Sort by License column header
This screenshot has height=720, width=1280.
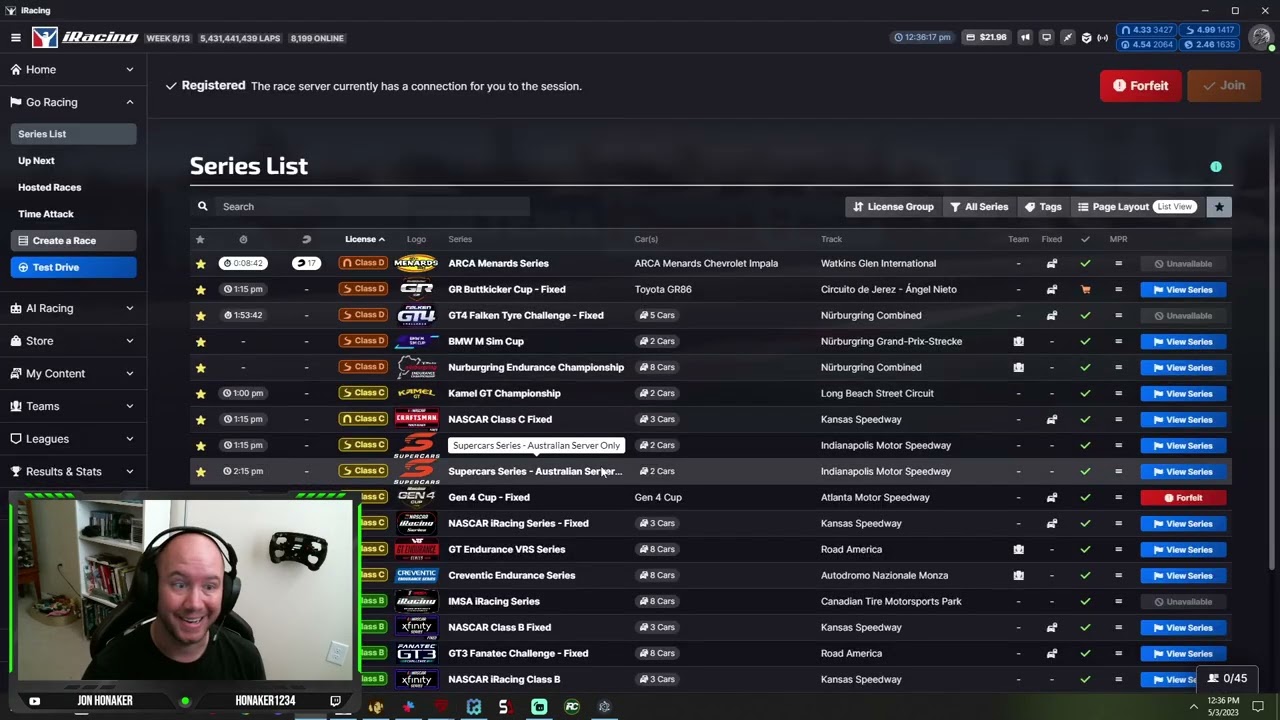click(364, 239)
